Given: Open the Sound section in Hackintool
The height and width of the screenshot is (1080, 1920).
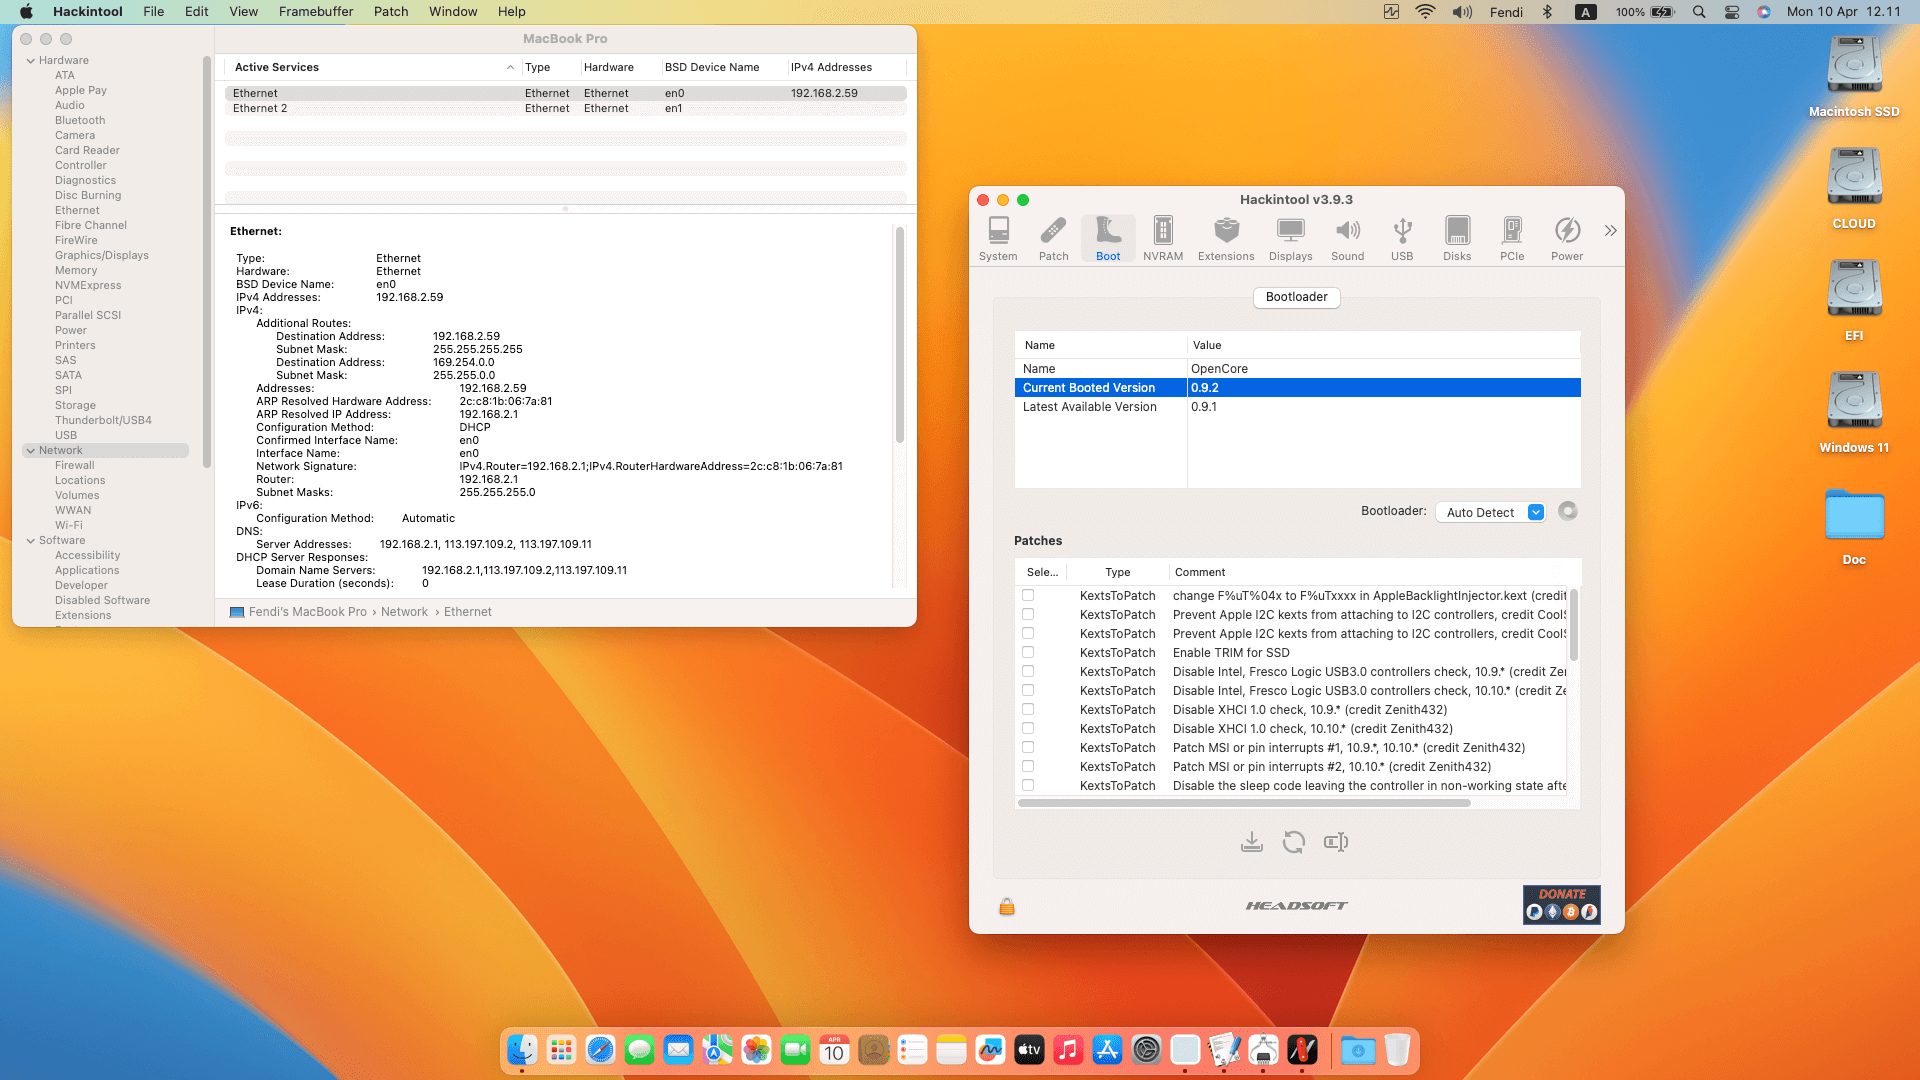Looking at the screenshot, I should pos(1348,239).
